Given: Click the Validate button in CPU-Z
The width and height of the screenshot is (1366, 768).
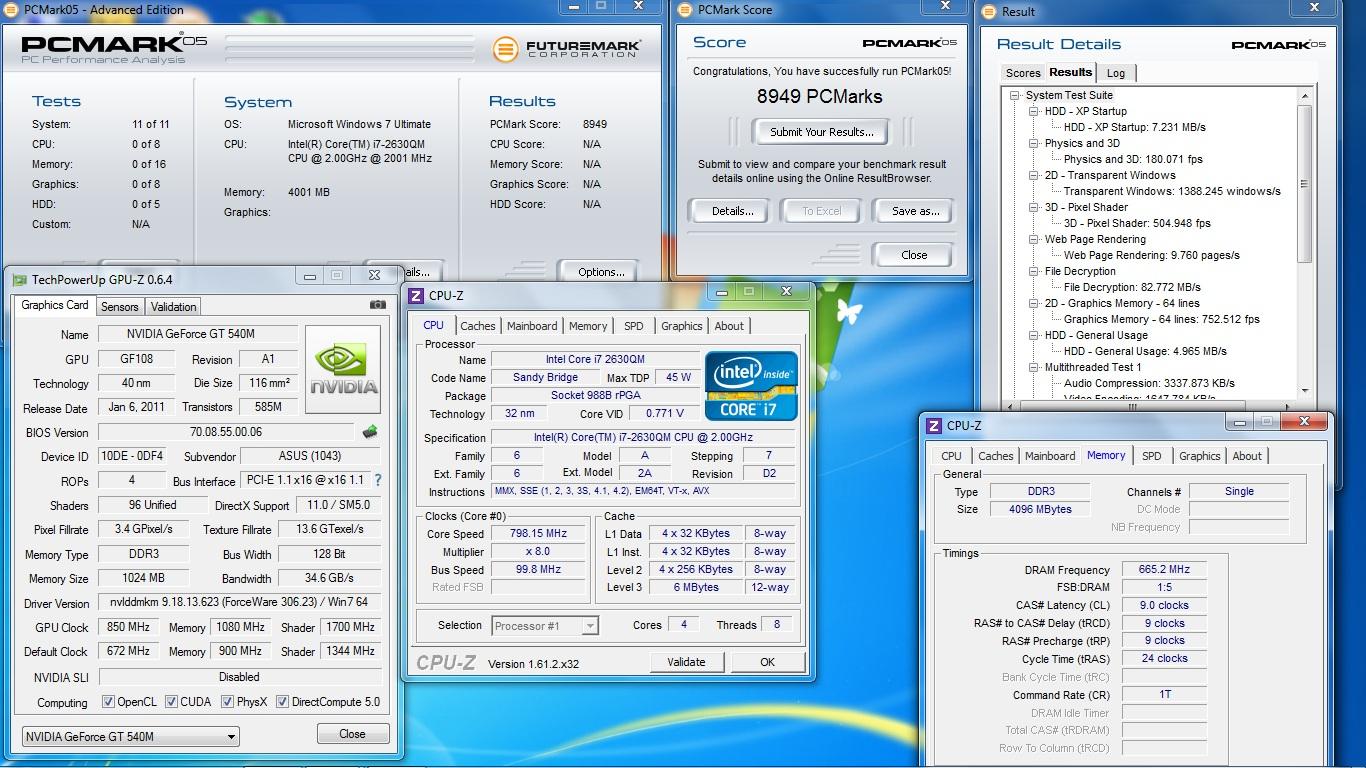Looking at the screenshot, I should click(x=686, y=662).
